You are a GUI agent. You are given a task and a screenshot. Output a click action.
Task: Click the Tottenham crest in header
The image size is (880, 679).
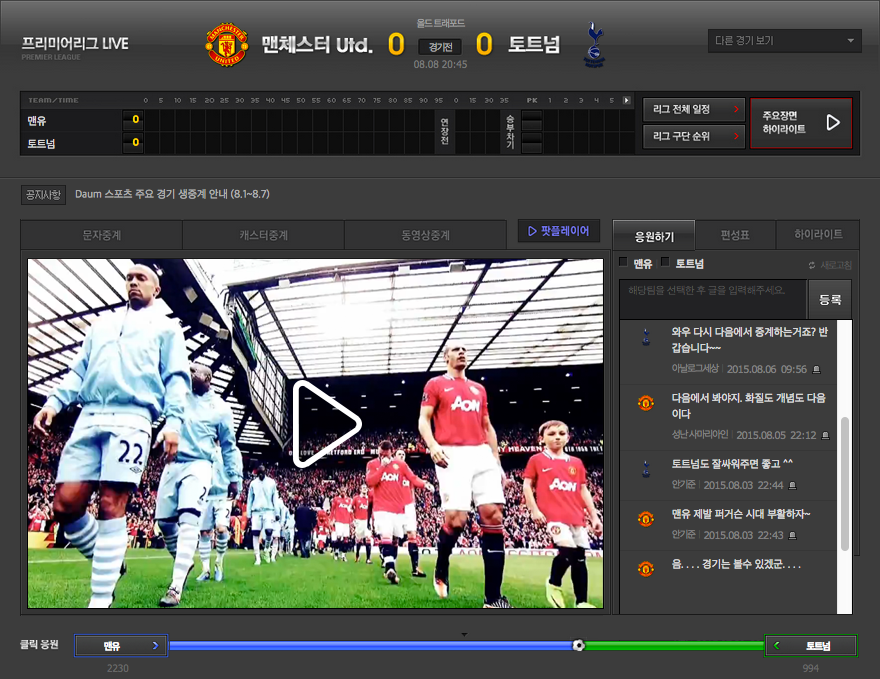594,46
